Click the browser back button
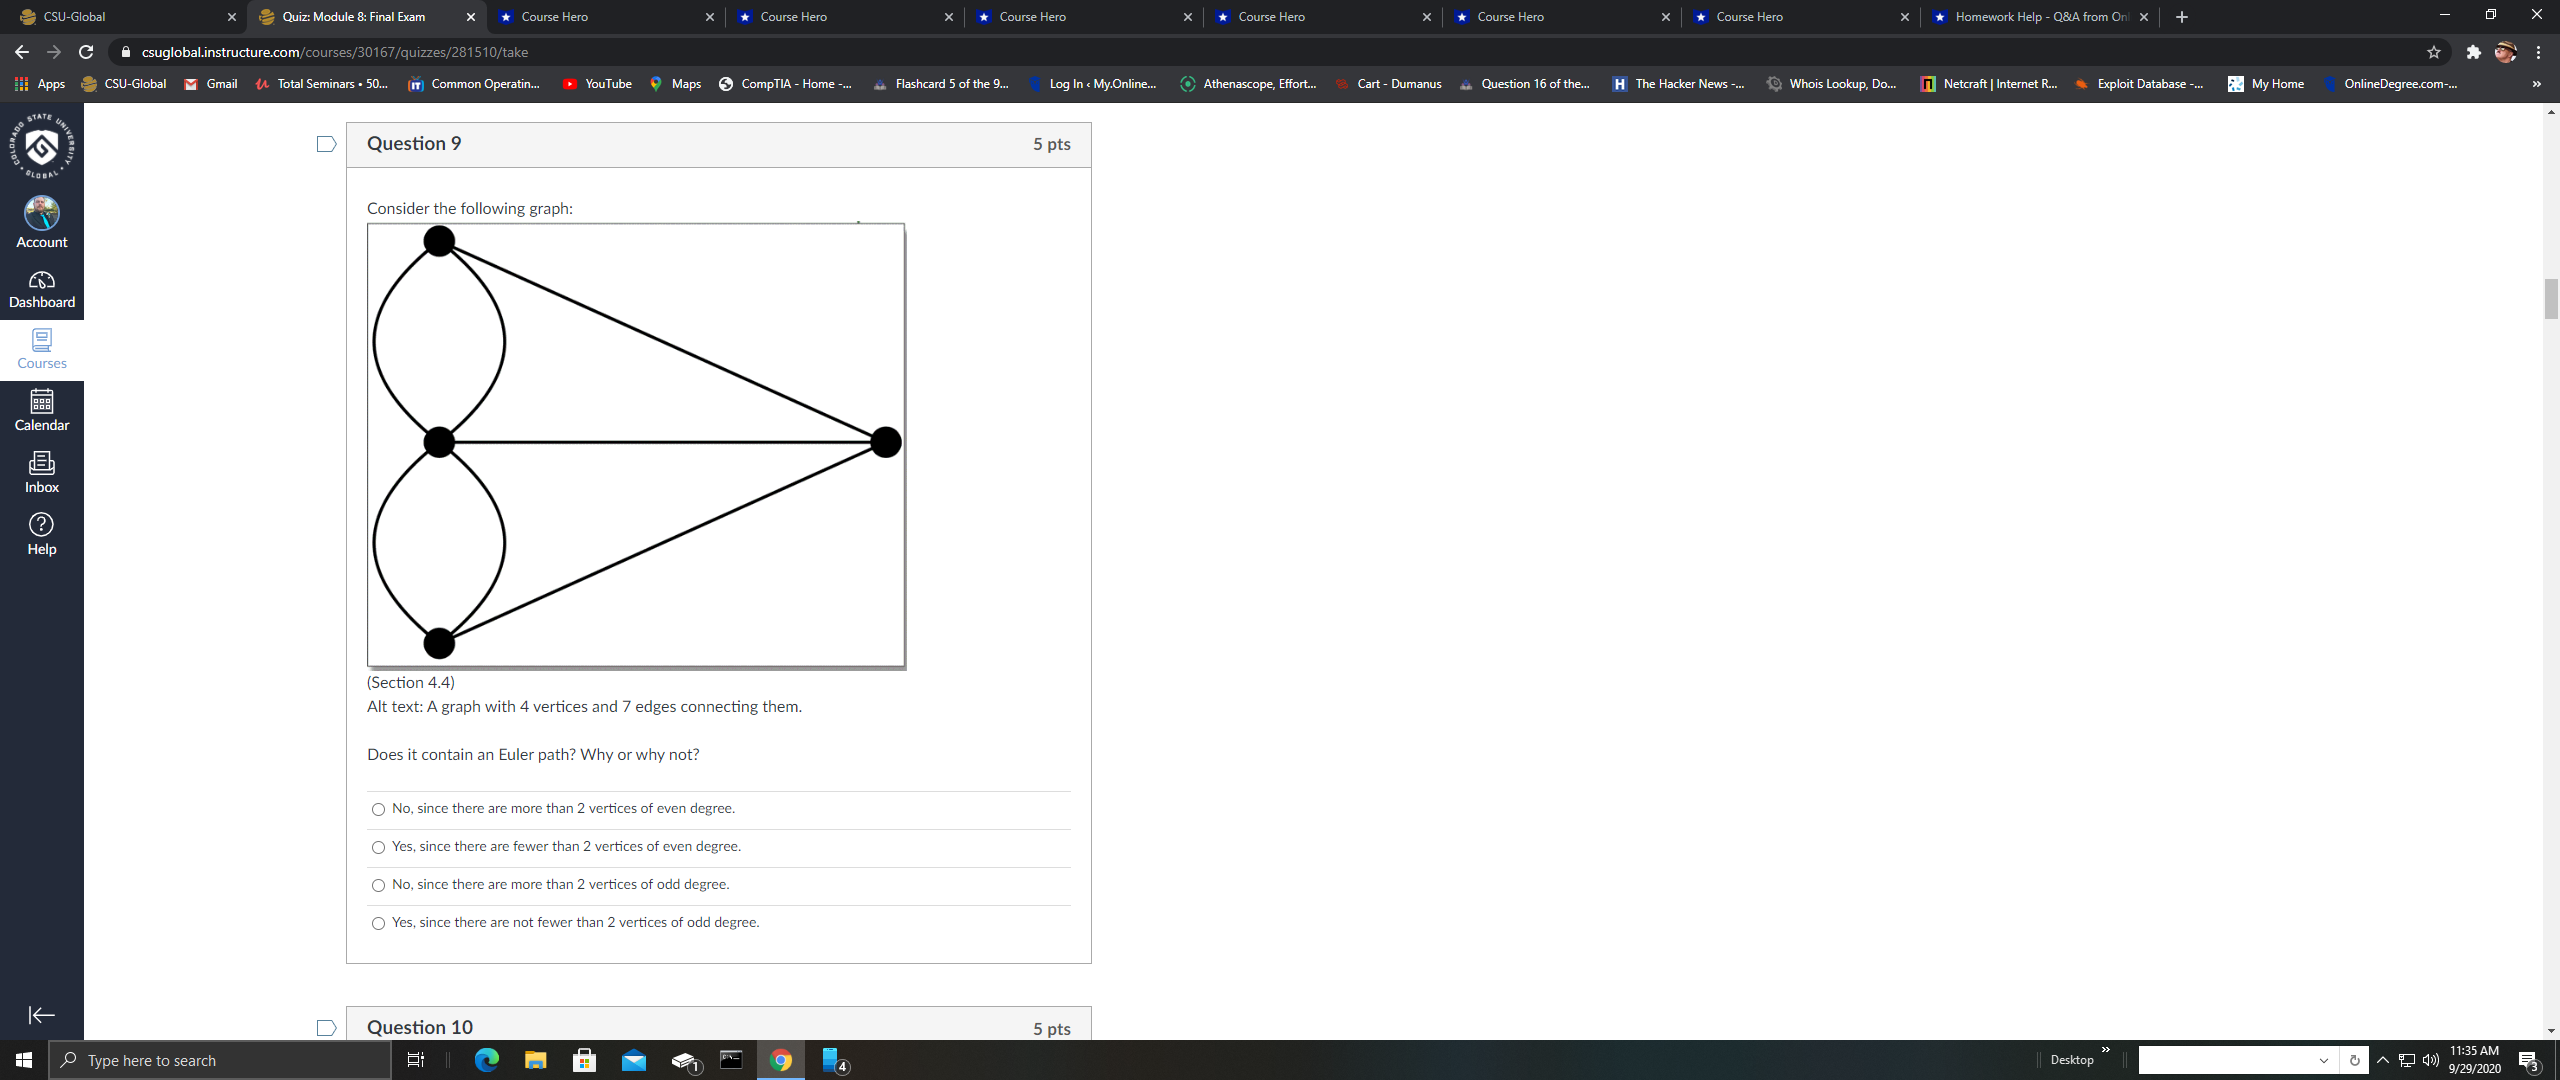The height and width of the screenshot is (1080, 2560). (x=21, y=52)
